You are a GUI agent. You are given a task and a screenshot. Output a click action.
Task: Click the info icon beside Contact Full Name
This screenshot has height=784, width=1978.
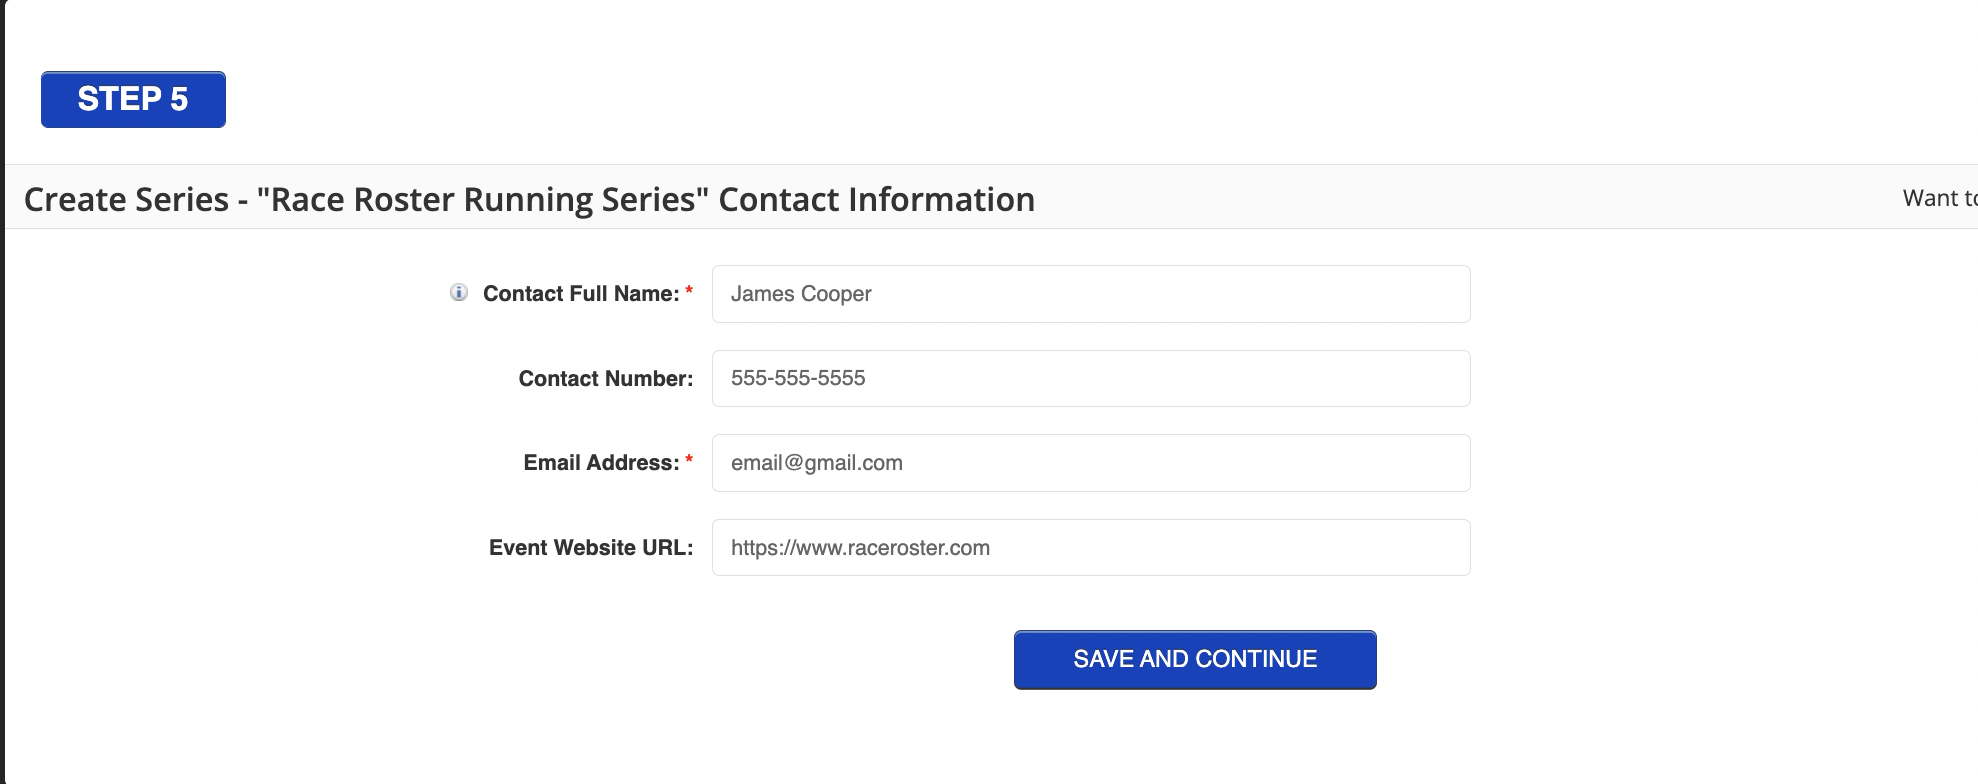point(459,293)
